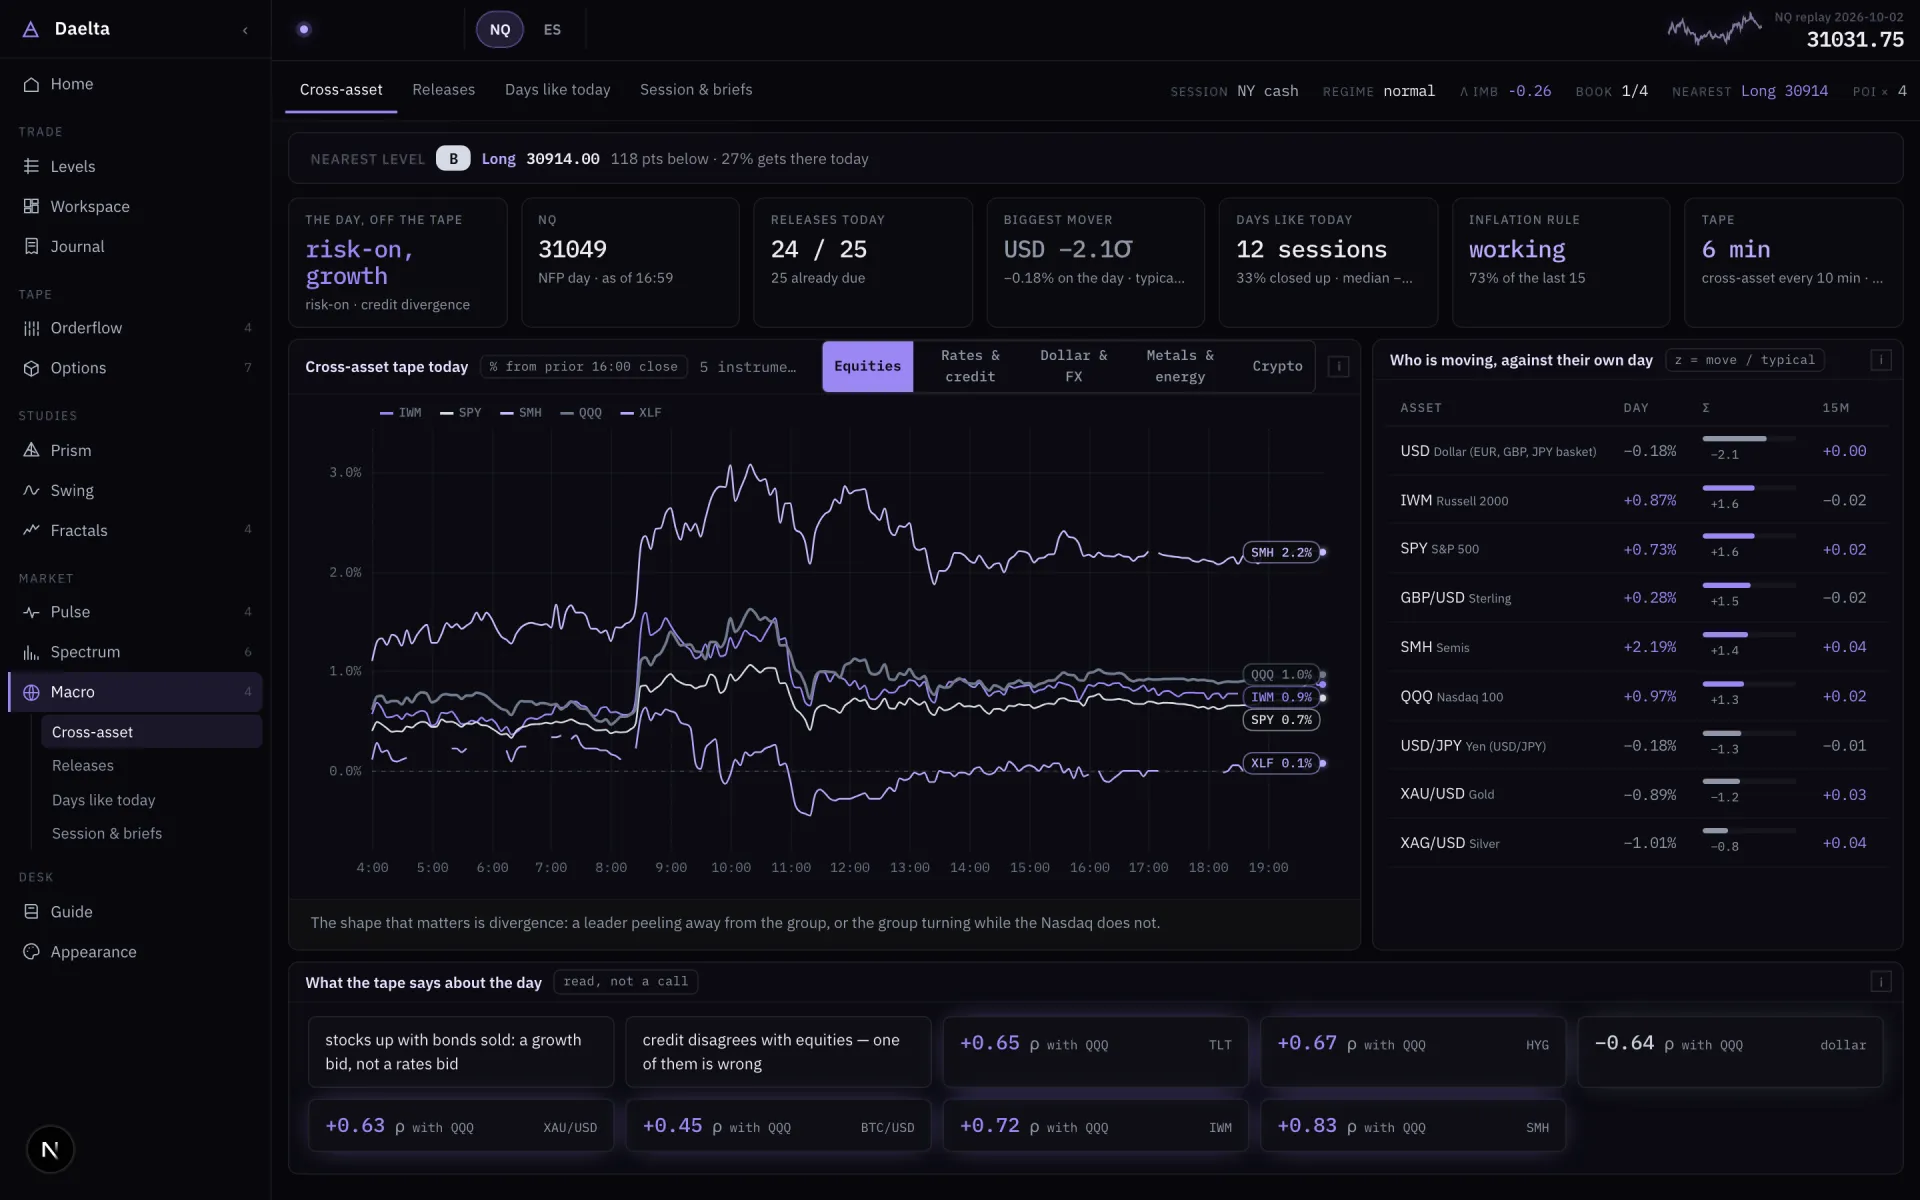Open the Levels page
This screenshot has height=1200, width=1920.
(x=136, y=166)
